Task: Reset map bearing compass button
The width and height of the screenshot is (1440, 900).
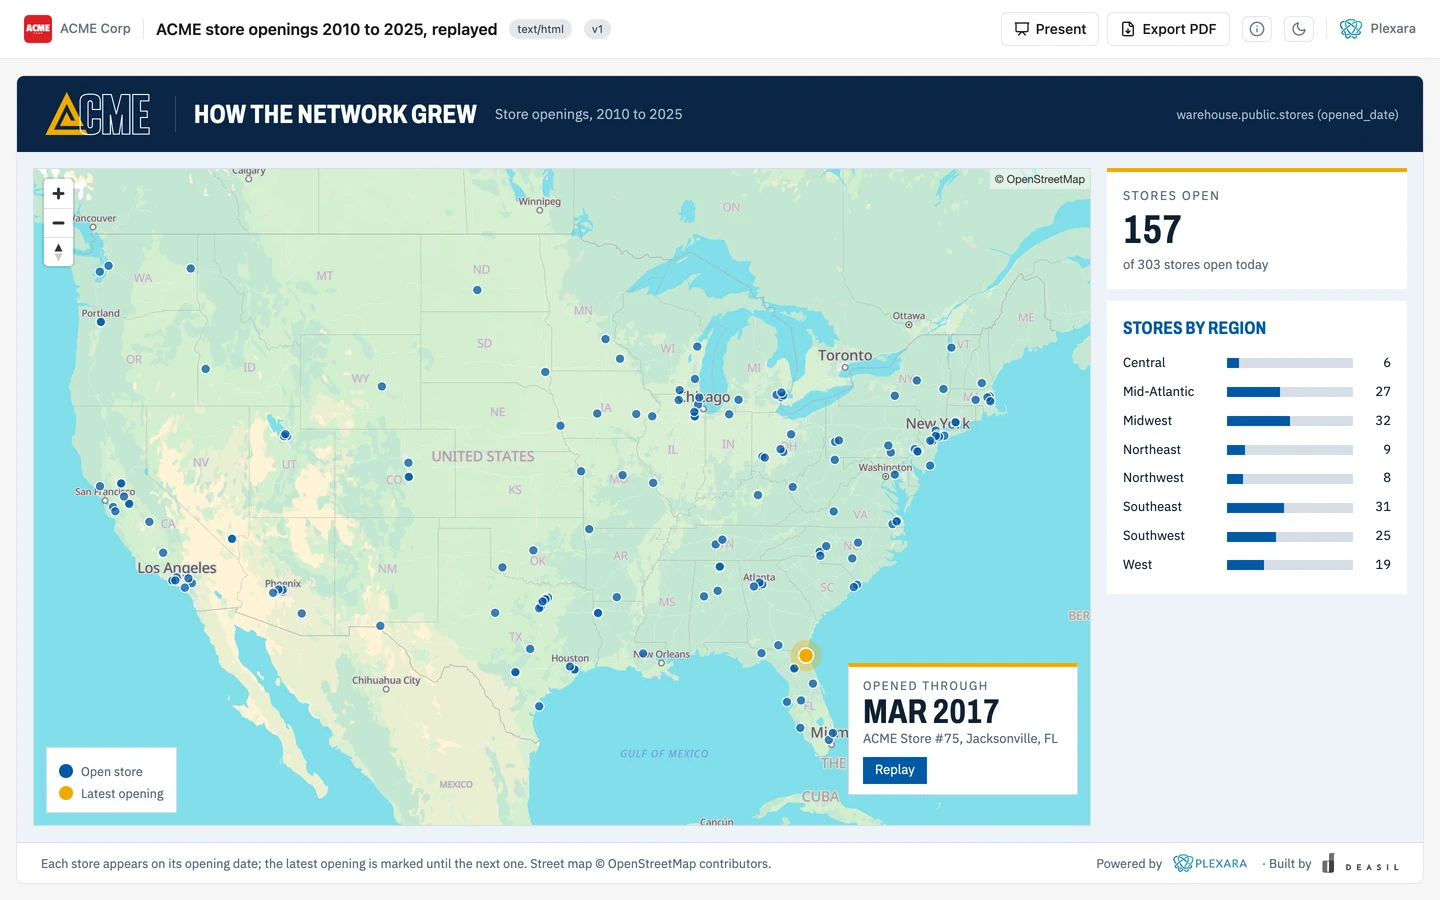Action: click(58, 251)
